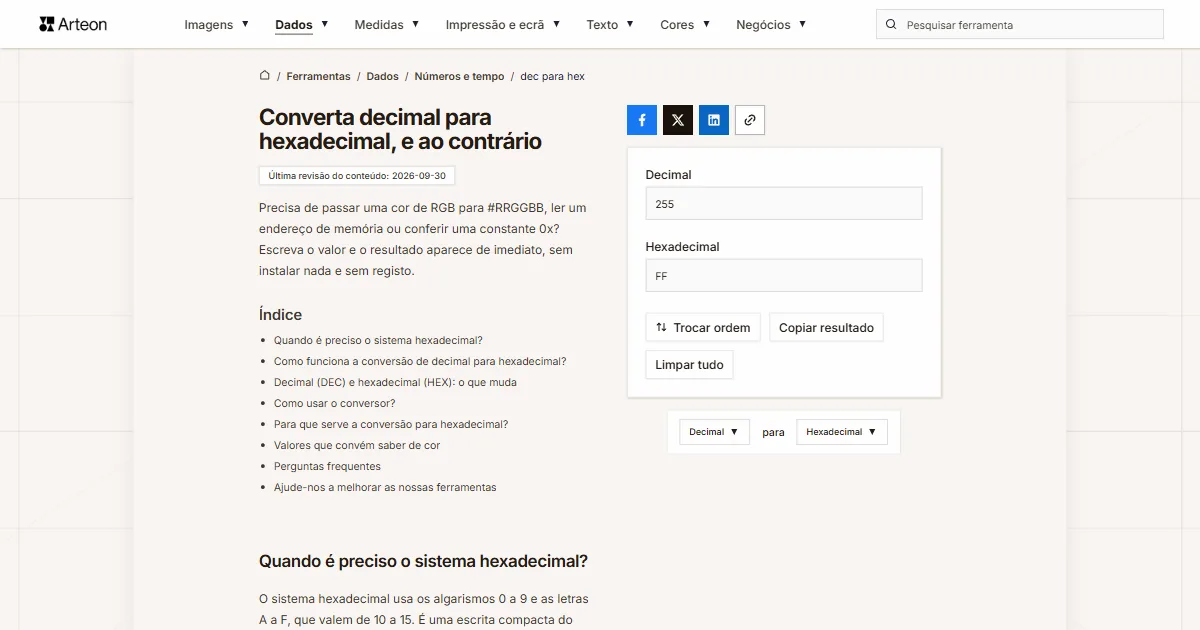Click 'dec para hex' breadcrumb text
Image resolution: width=1200 pixels, height=630 pixels.
552,76
